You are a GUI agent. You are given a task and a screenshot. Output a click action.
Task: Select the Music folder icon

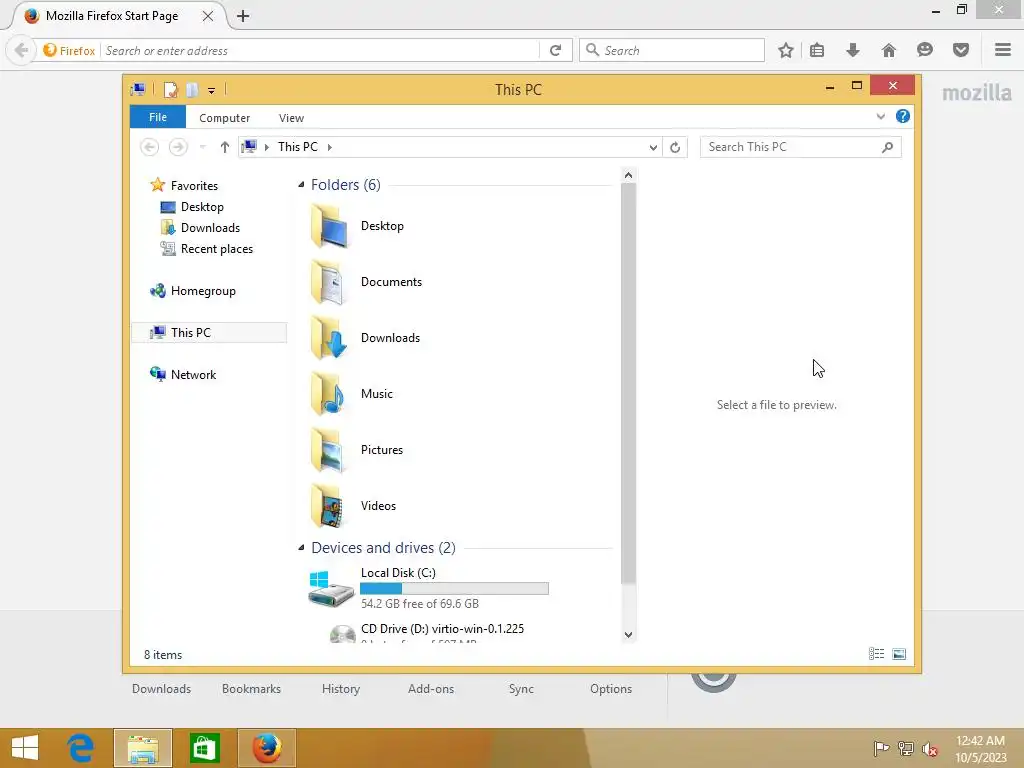click(328, 394)
